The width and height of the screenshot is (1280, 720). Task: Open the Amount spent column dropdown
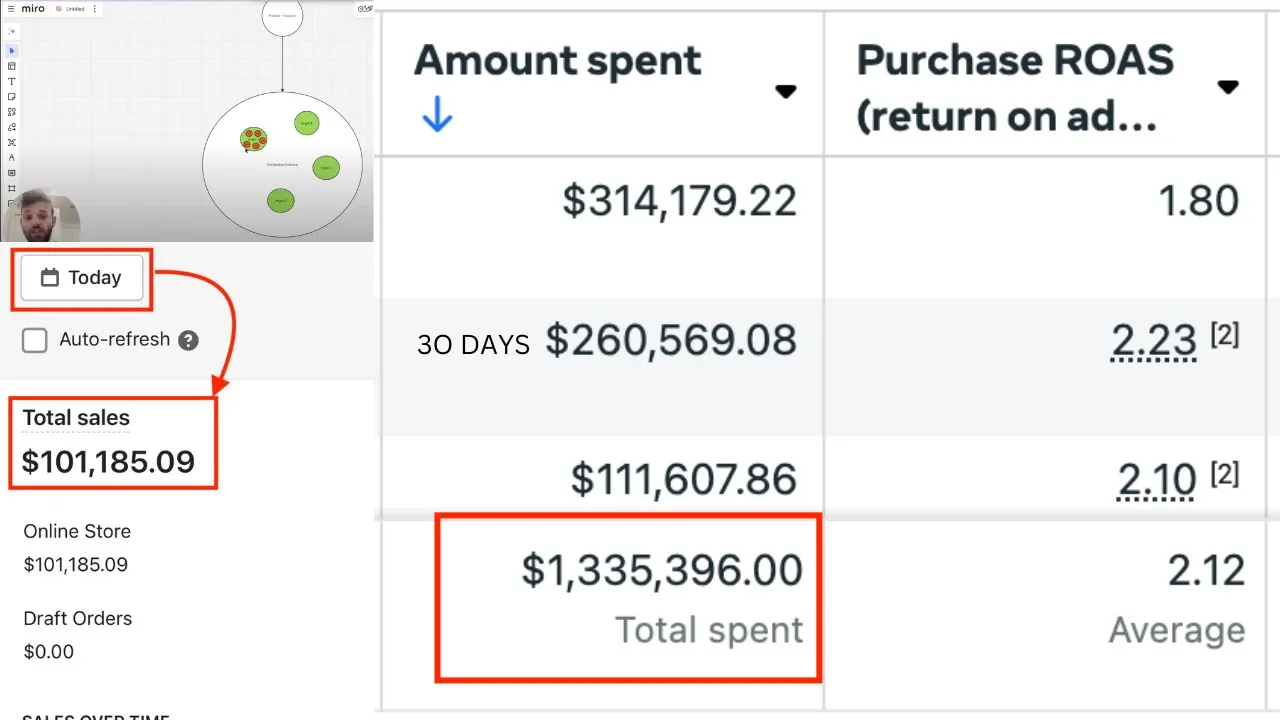tap(786, 92)
